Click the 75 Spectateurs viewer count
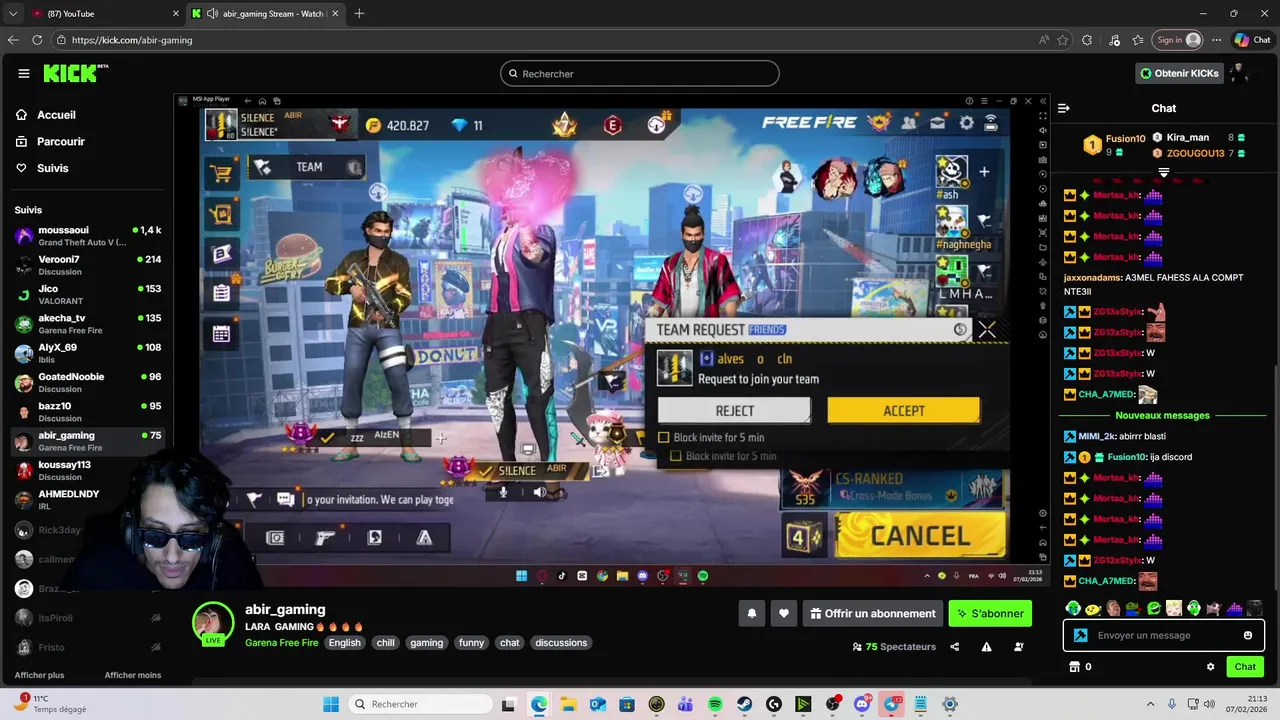The width and height of the screenshot is (1280, 720). point(894,647)
